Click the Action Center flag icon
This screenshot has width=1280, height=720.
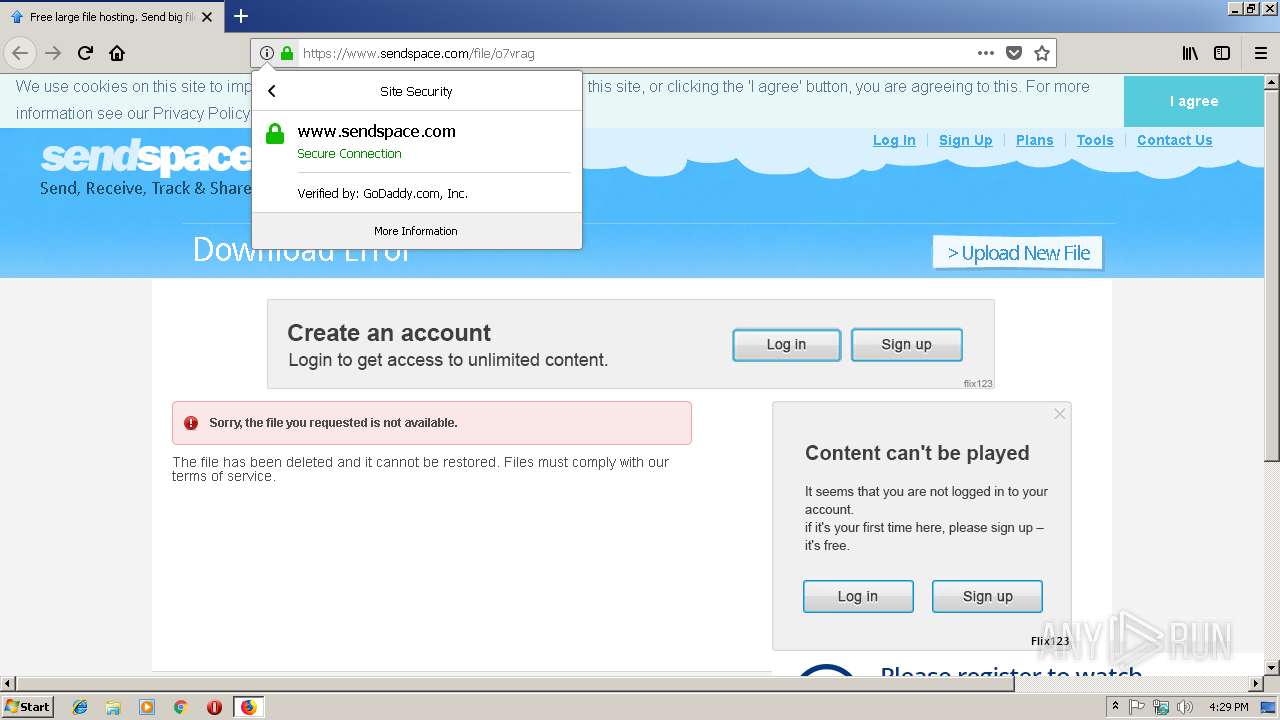pos(1137,707)
